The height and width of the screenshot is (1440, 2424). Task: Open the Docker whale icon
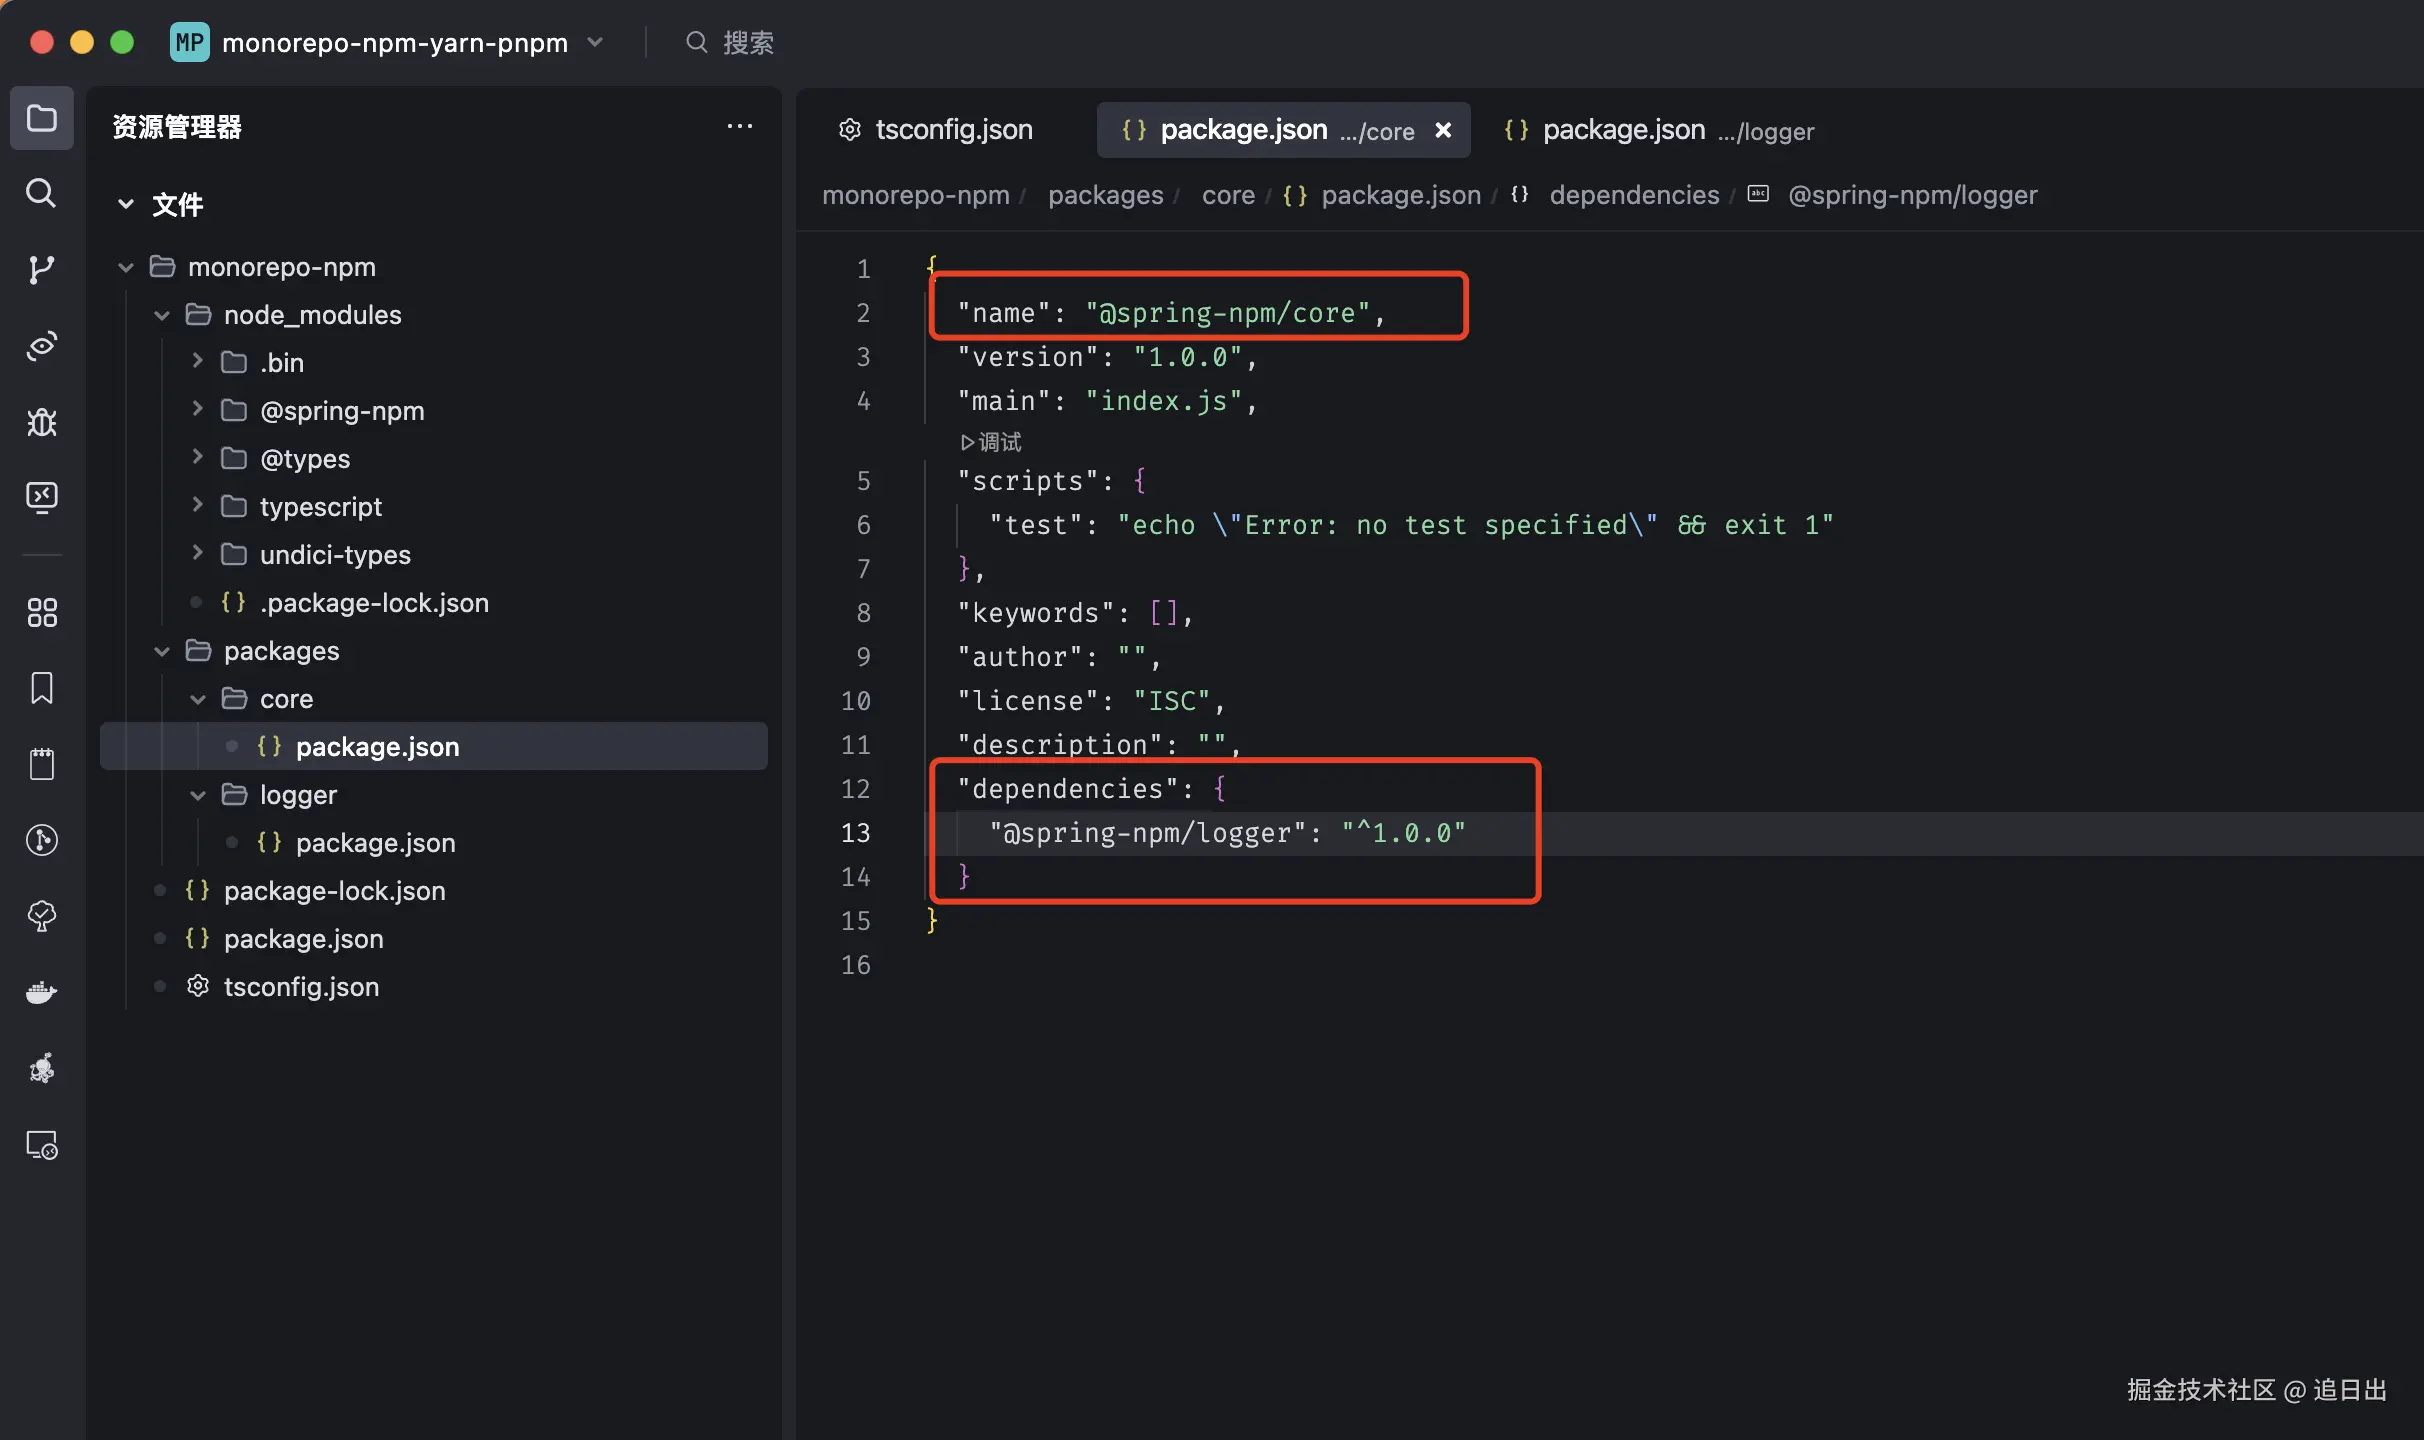tap(41, 992)
